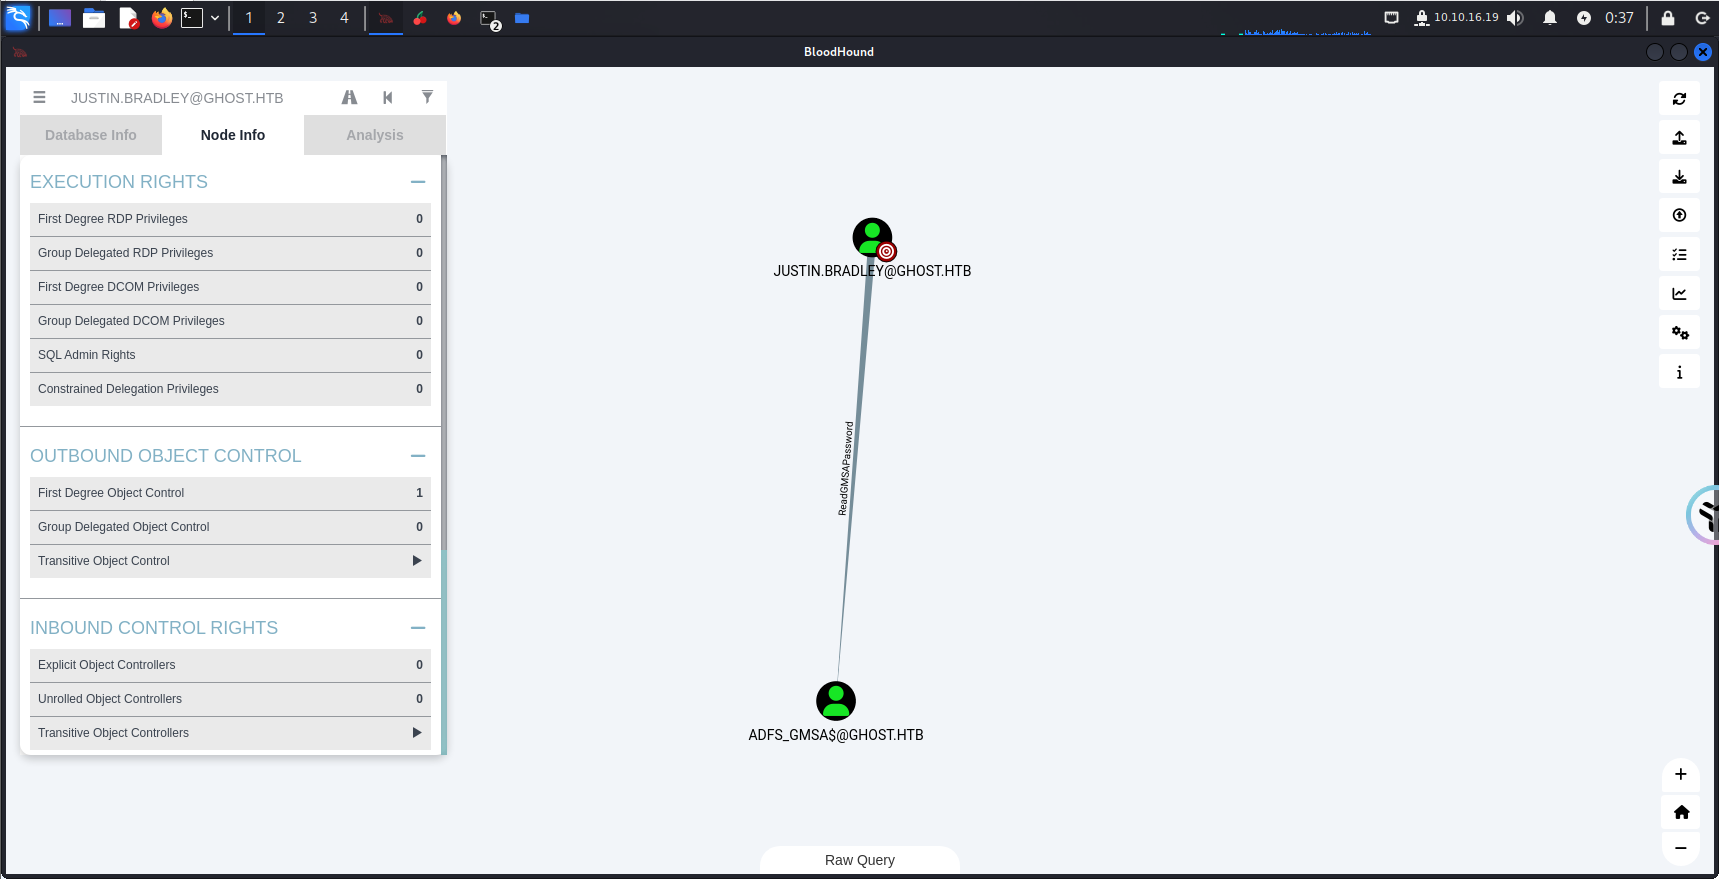Open the Settings gears icon
The image size is (1719, 879).
pyautogui.click(x=1679, y=333)
